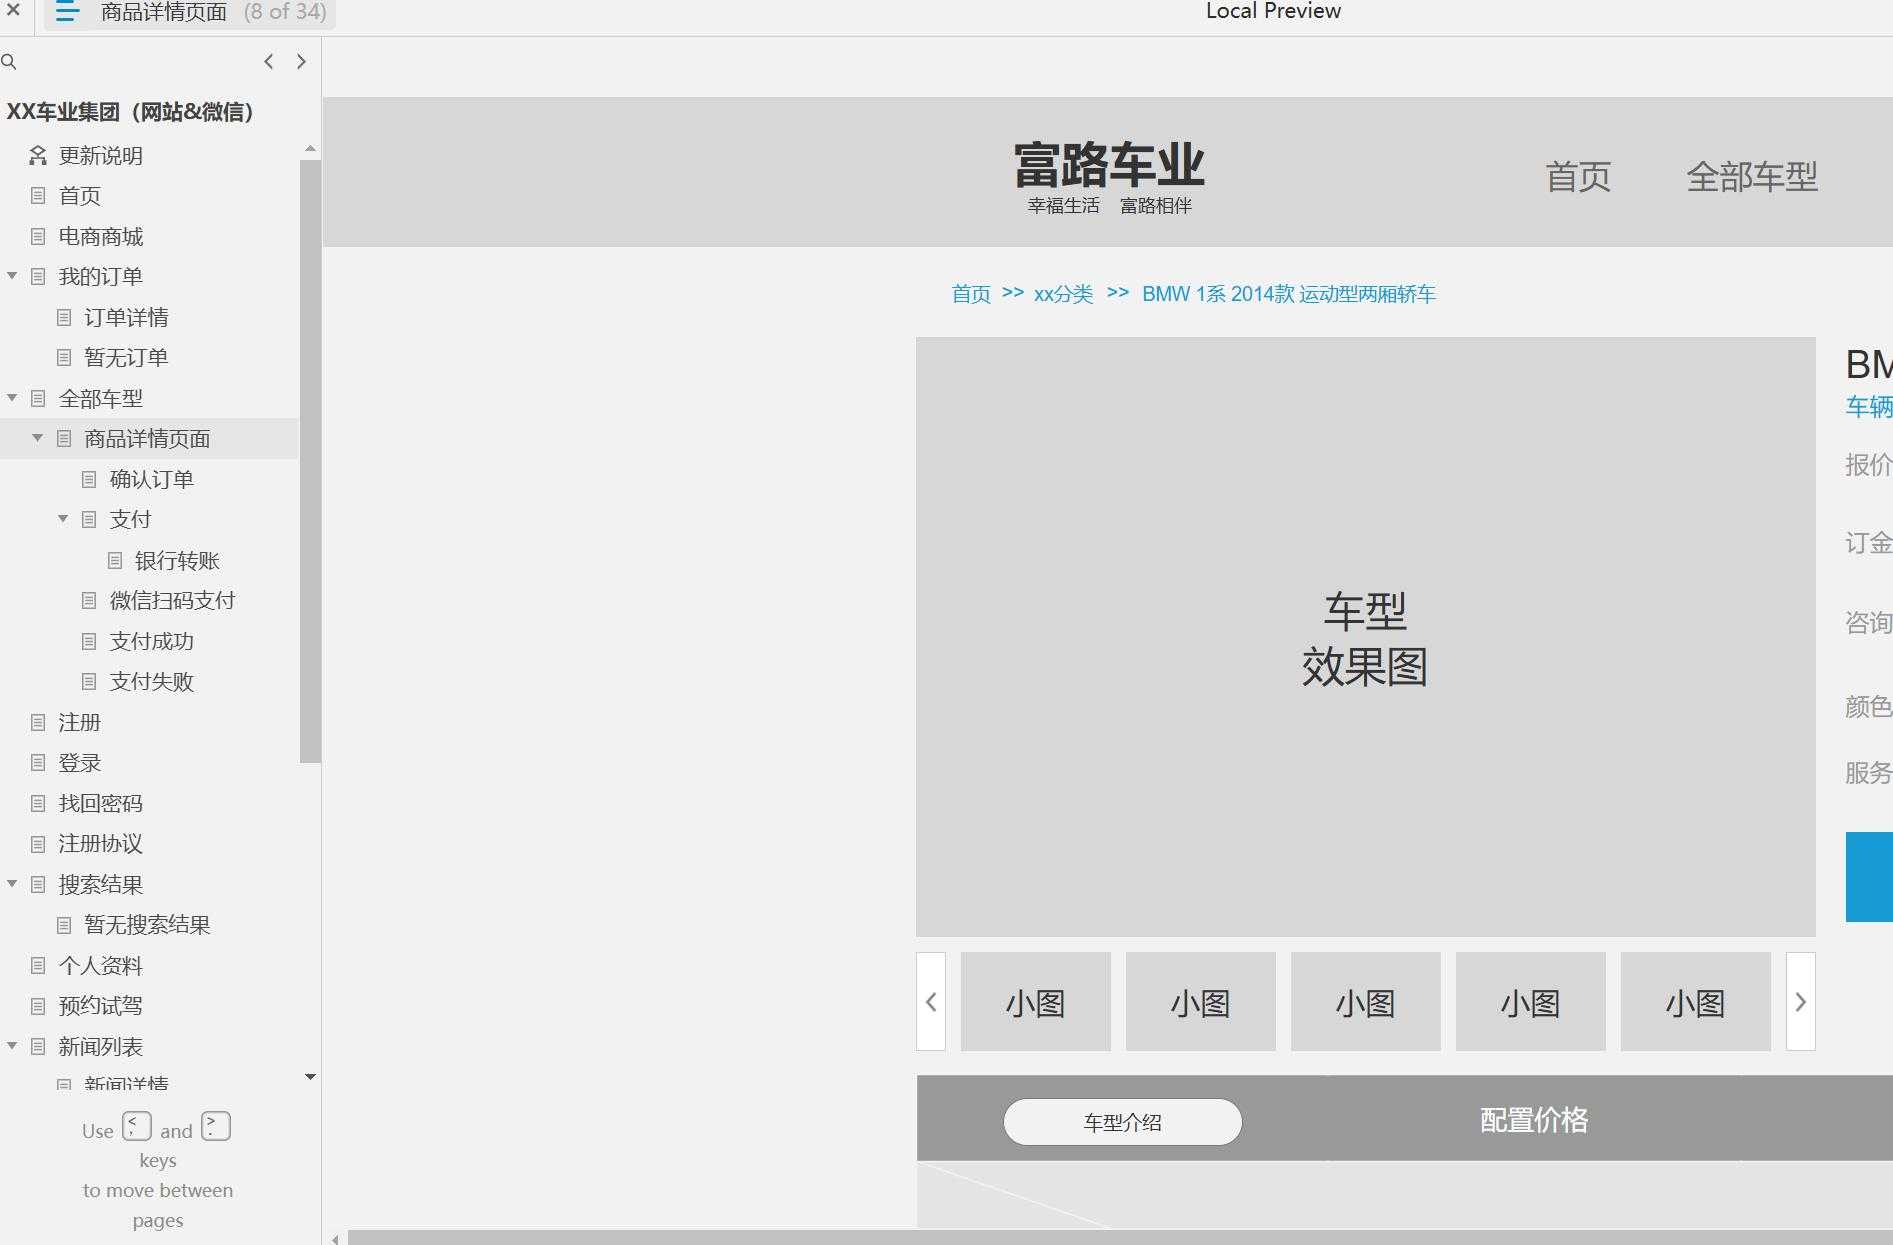Image resolution: width=1893 pixels, height=1245 pixels.
Task: Click the flow icon next to 更新说明
Action: 37,155
